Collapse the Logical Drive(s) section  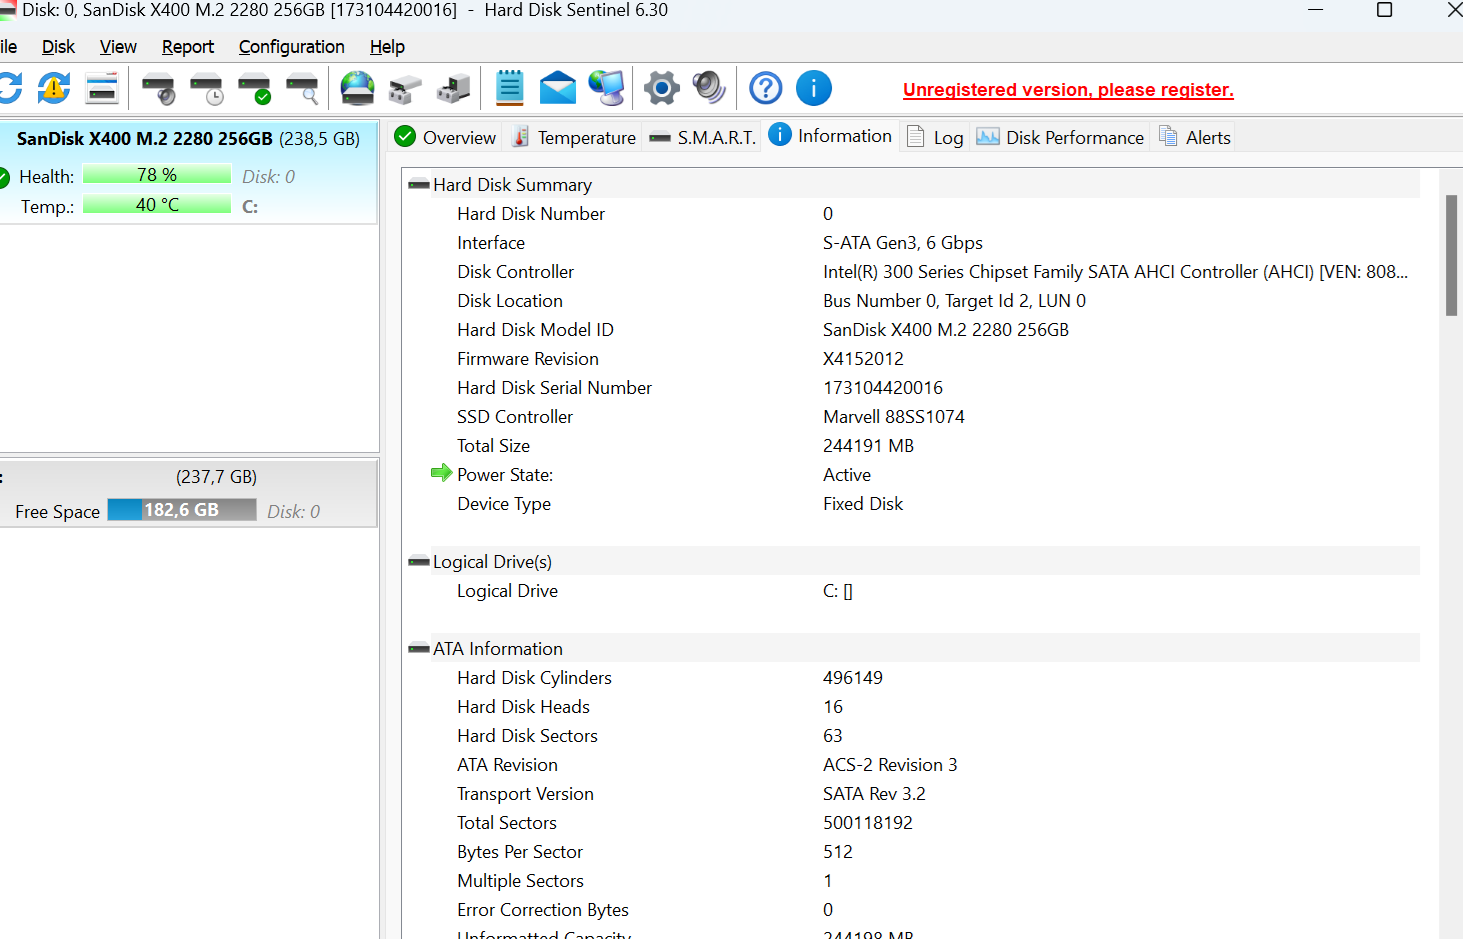pos(419,562)
